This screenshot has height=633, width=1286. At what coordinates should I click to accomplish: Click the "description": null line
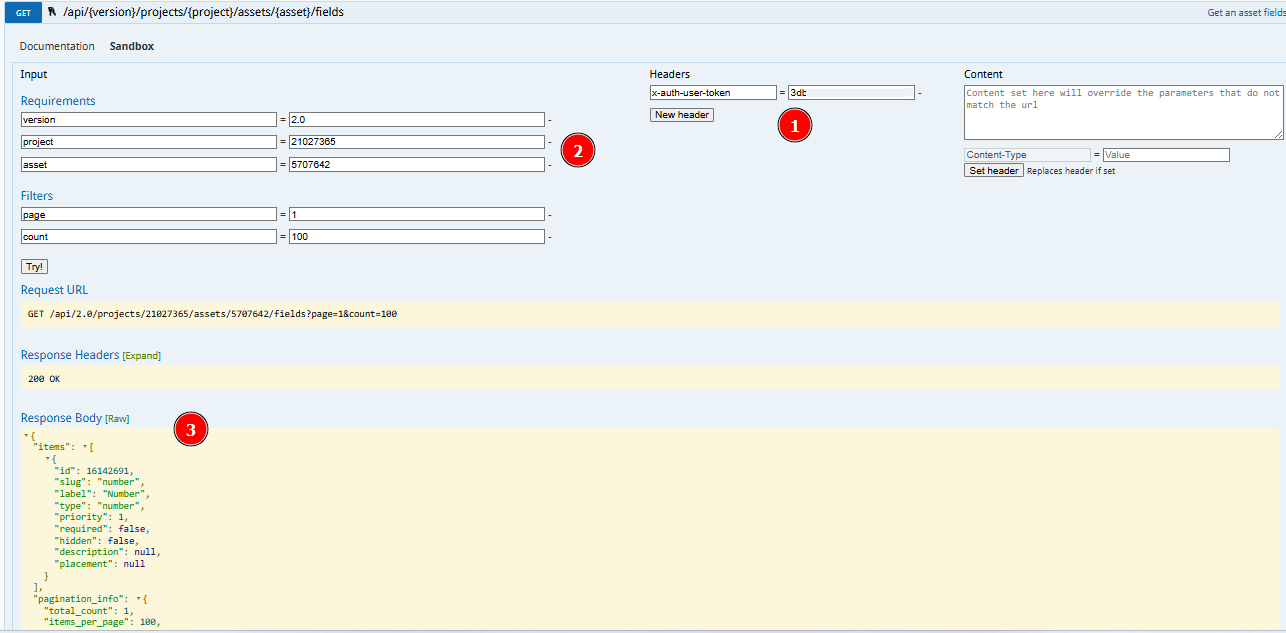click(x=107, y=552)
